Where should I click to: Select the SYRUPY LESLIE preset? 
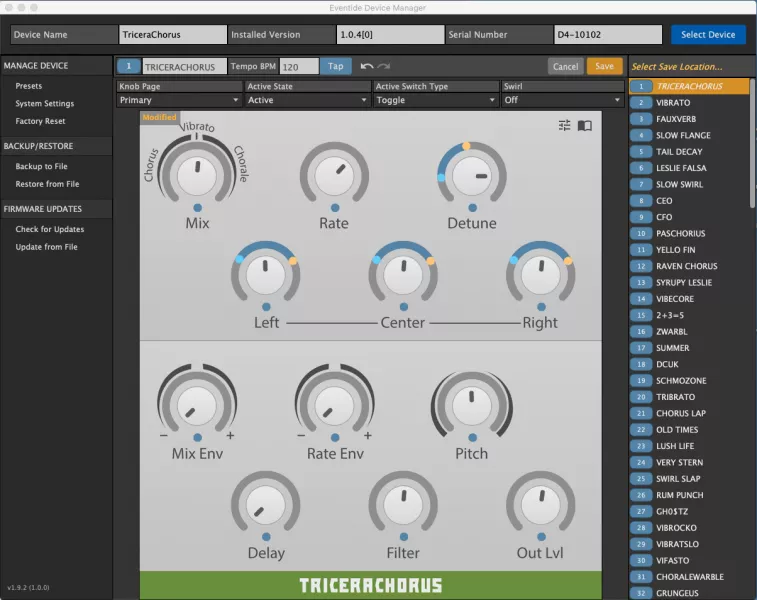coord(689,282)
